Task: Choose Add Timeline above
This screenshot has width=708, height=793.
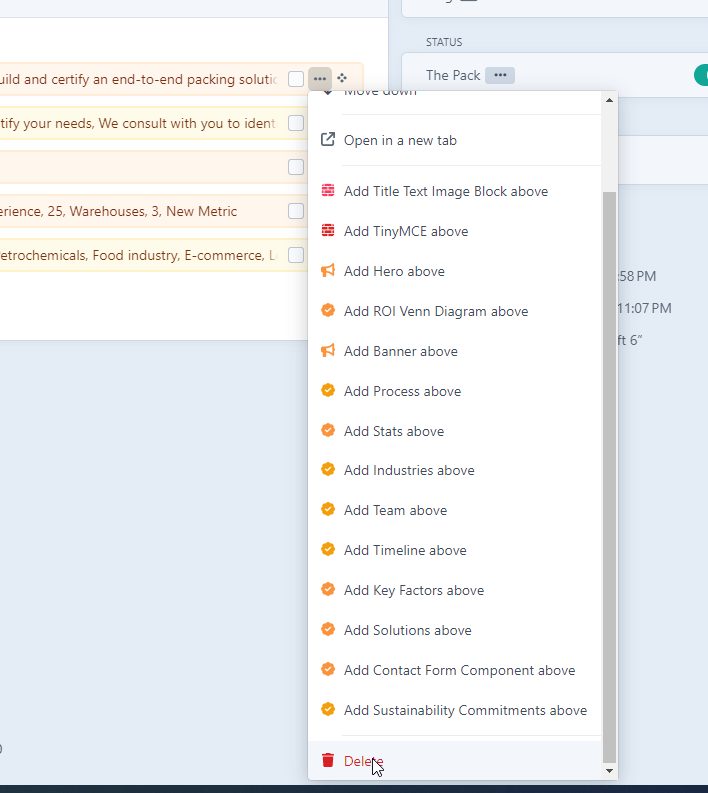Action: coord(405,550)
